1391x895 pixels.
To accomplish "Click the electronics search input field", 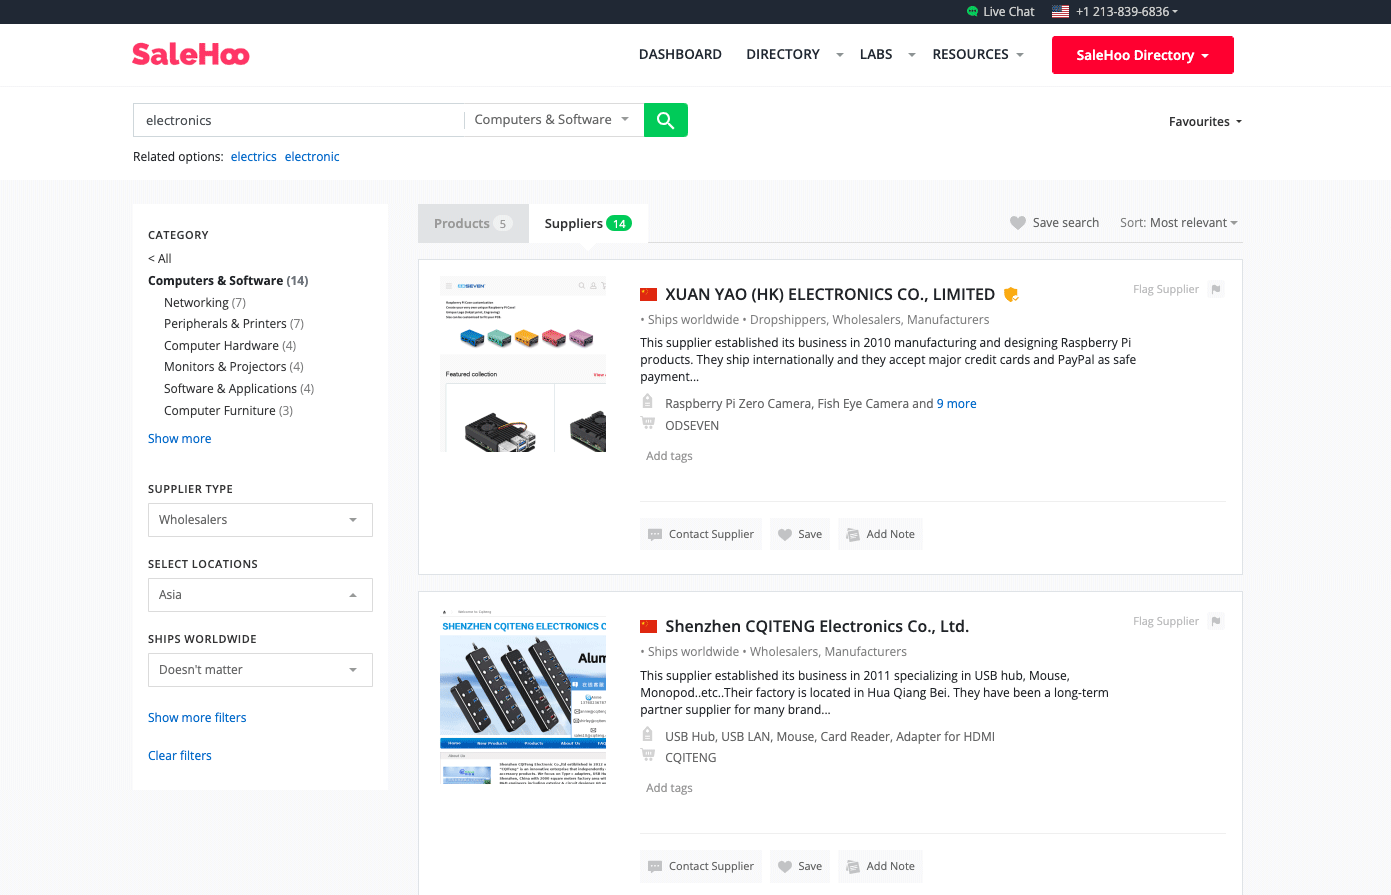I will 298,120.
